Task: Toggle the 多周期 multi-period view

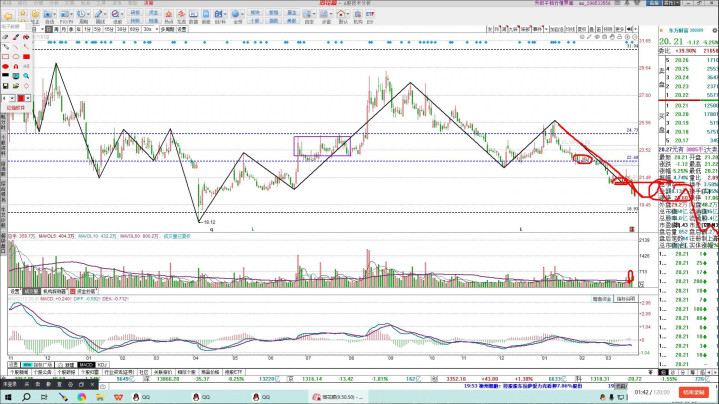Action: pyautogui.click(x=168, y=30)
